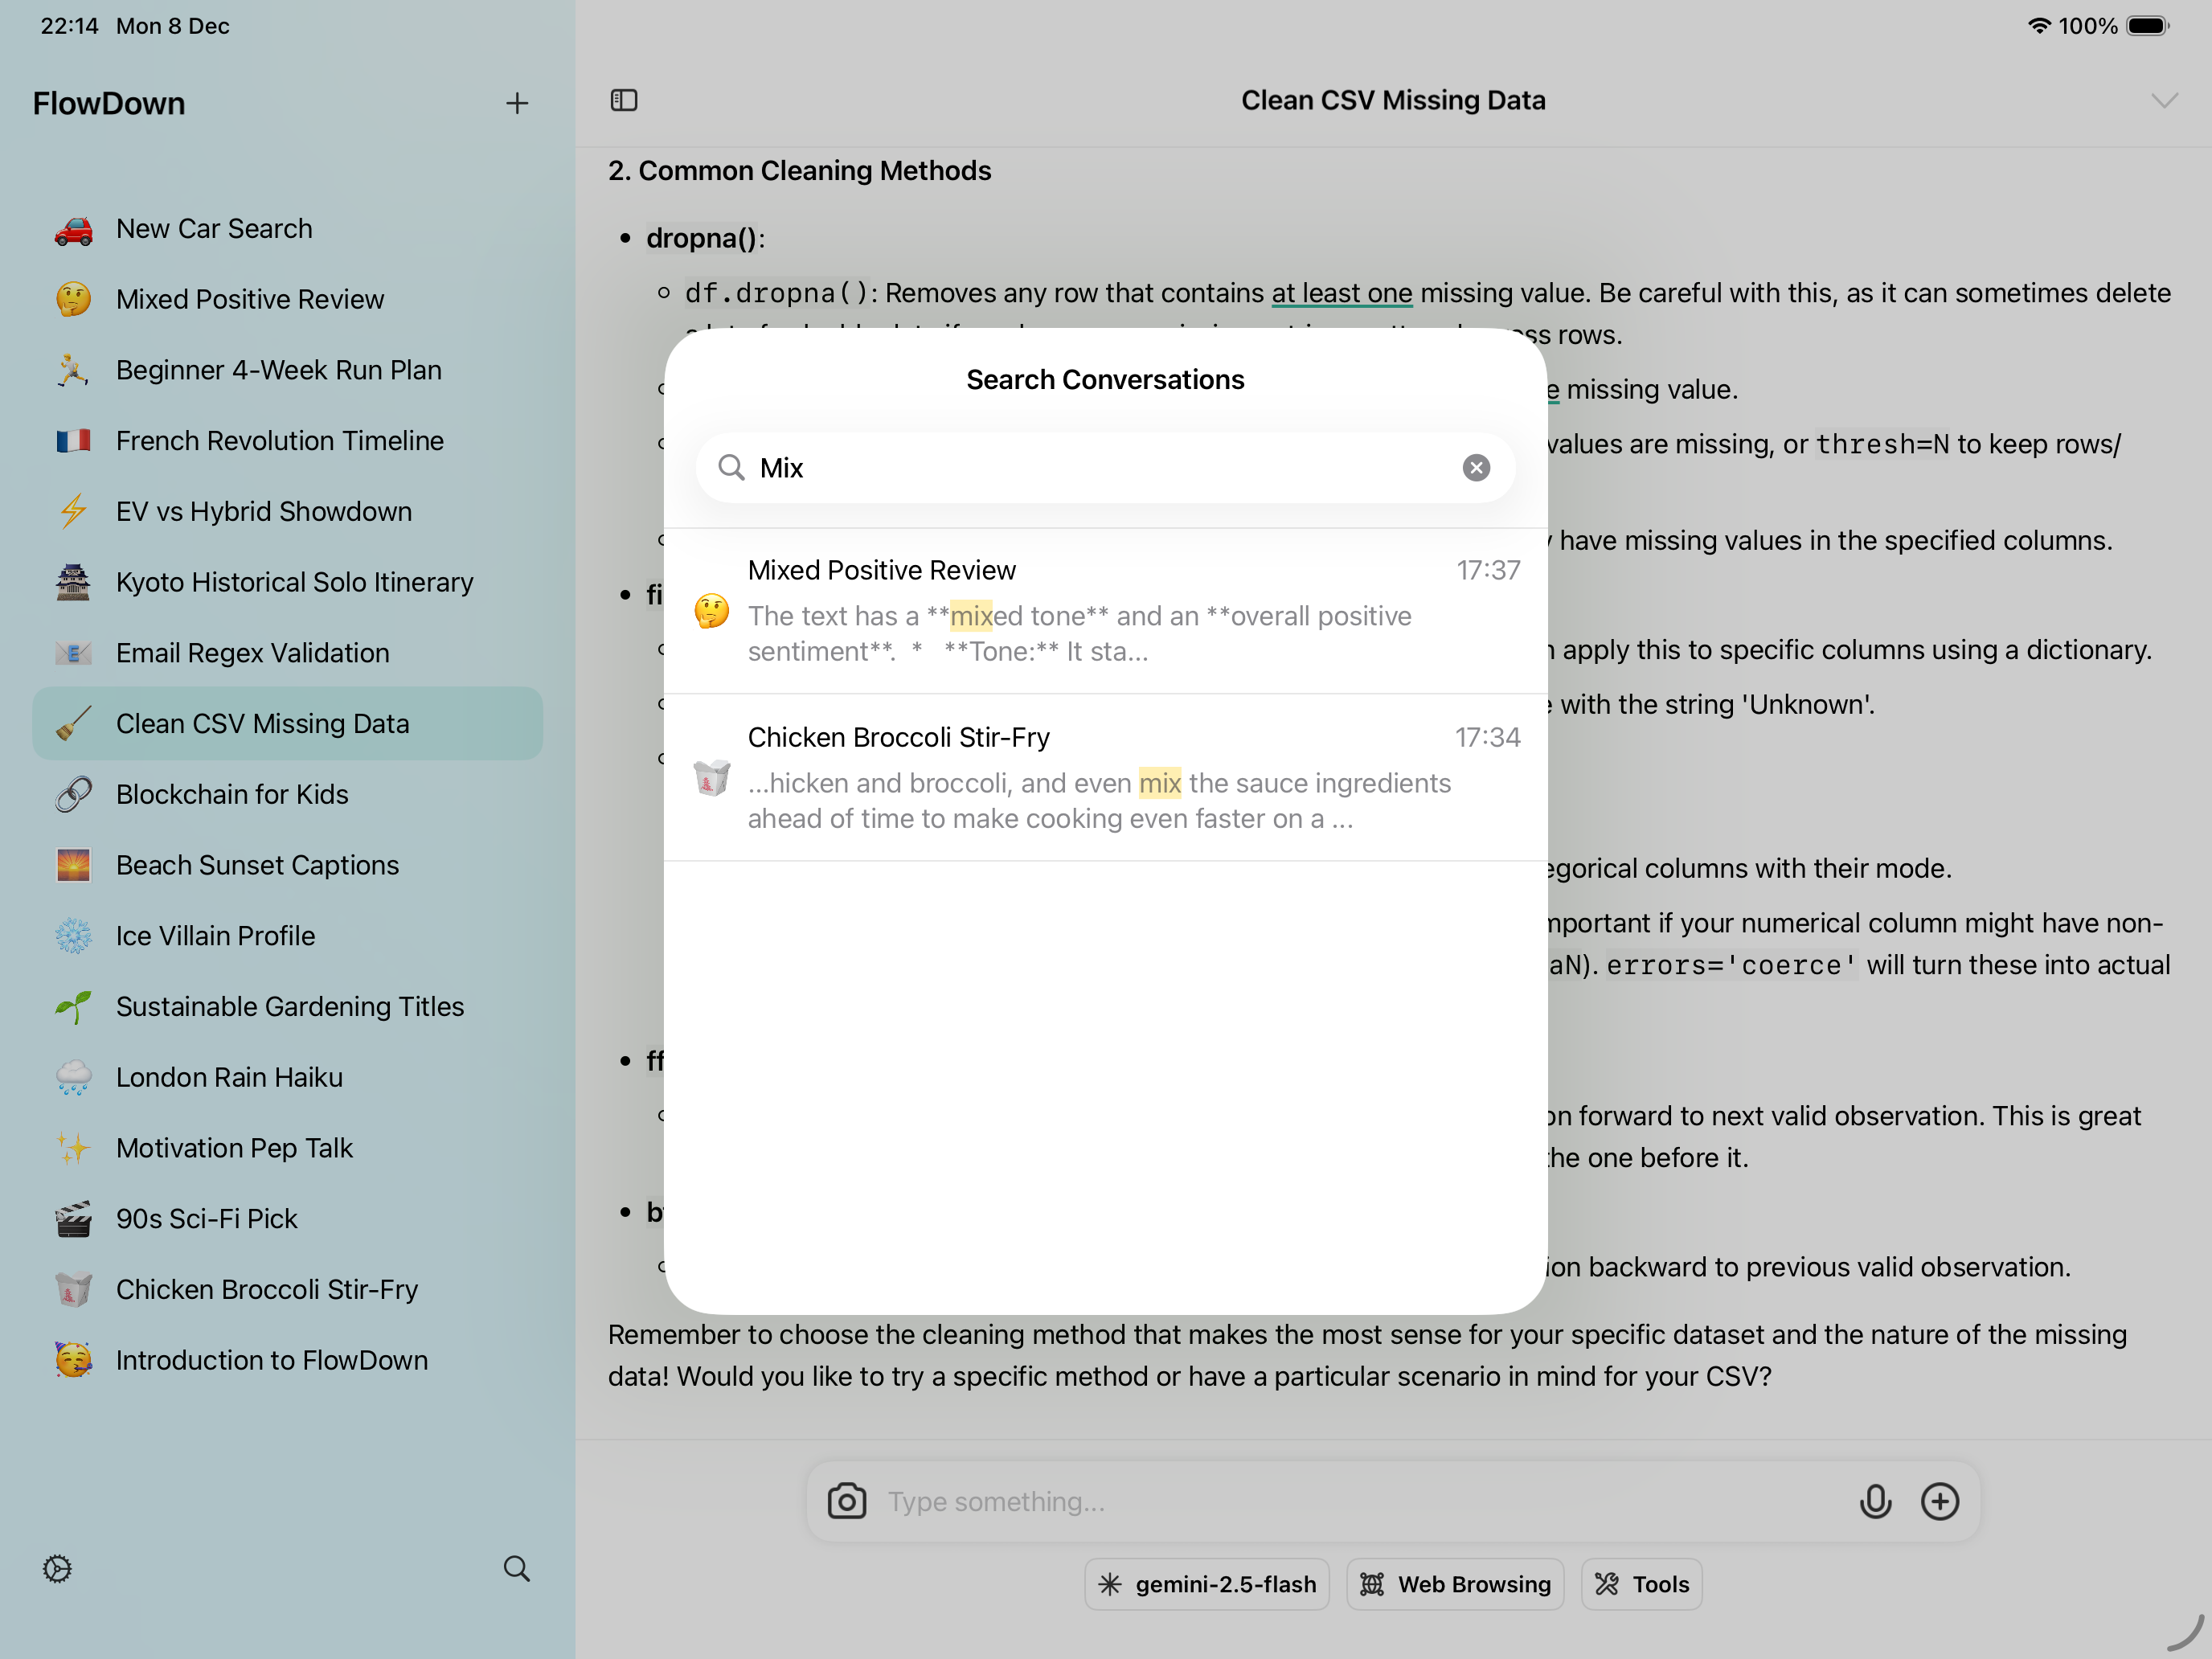Screen dimensions: 2212x1659
Task: Open 90s Sci-Fi Pick conversation
Action: point(288,1219)
